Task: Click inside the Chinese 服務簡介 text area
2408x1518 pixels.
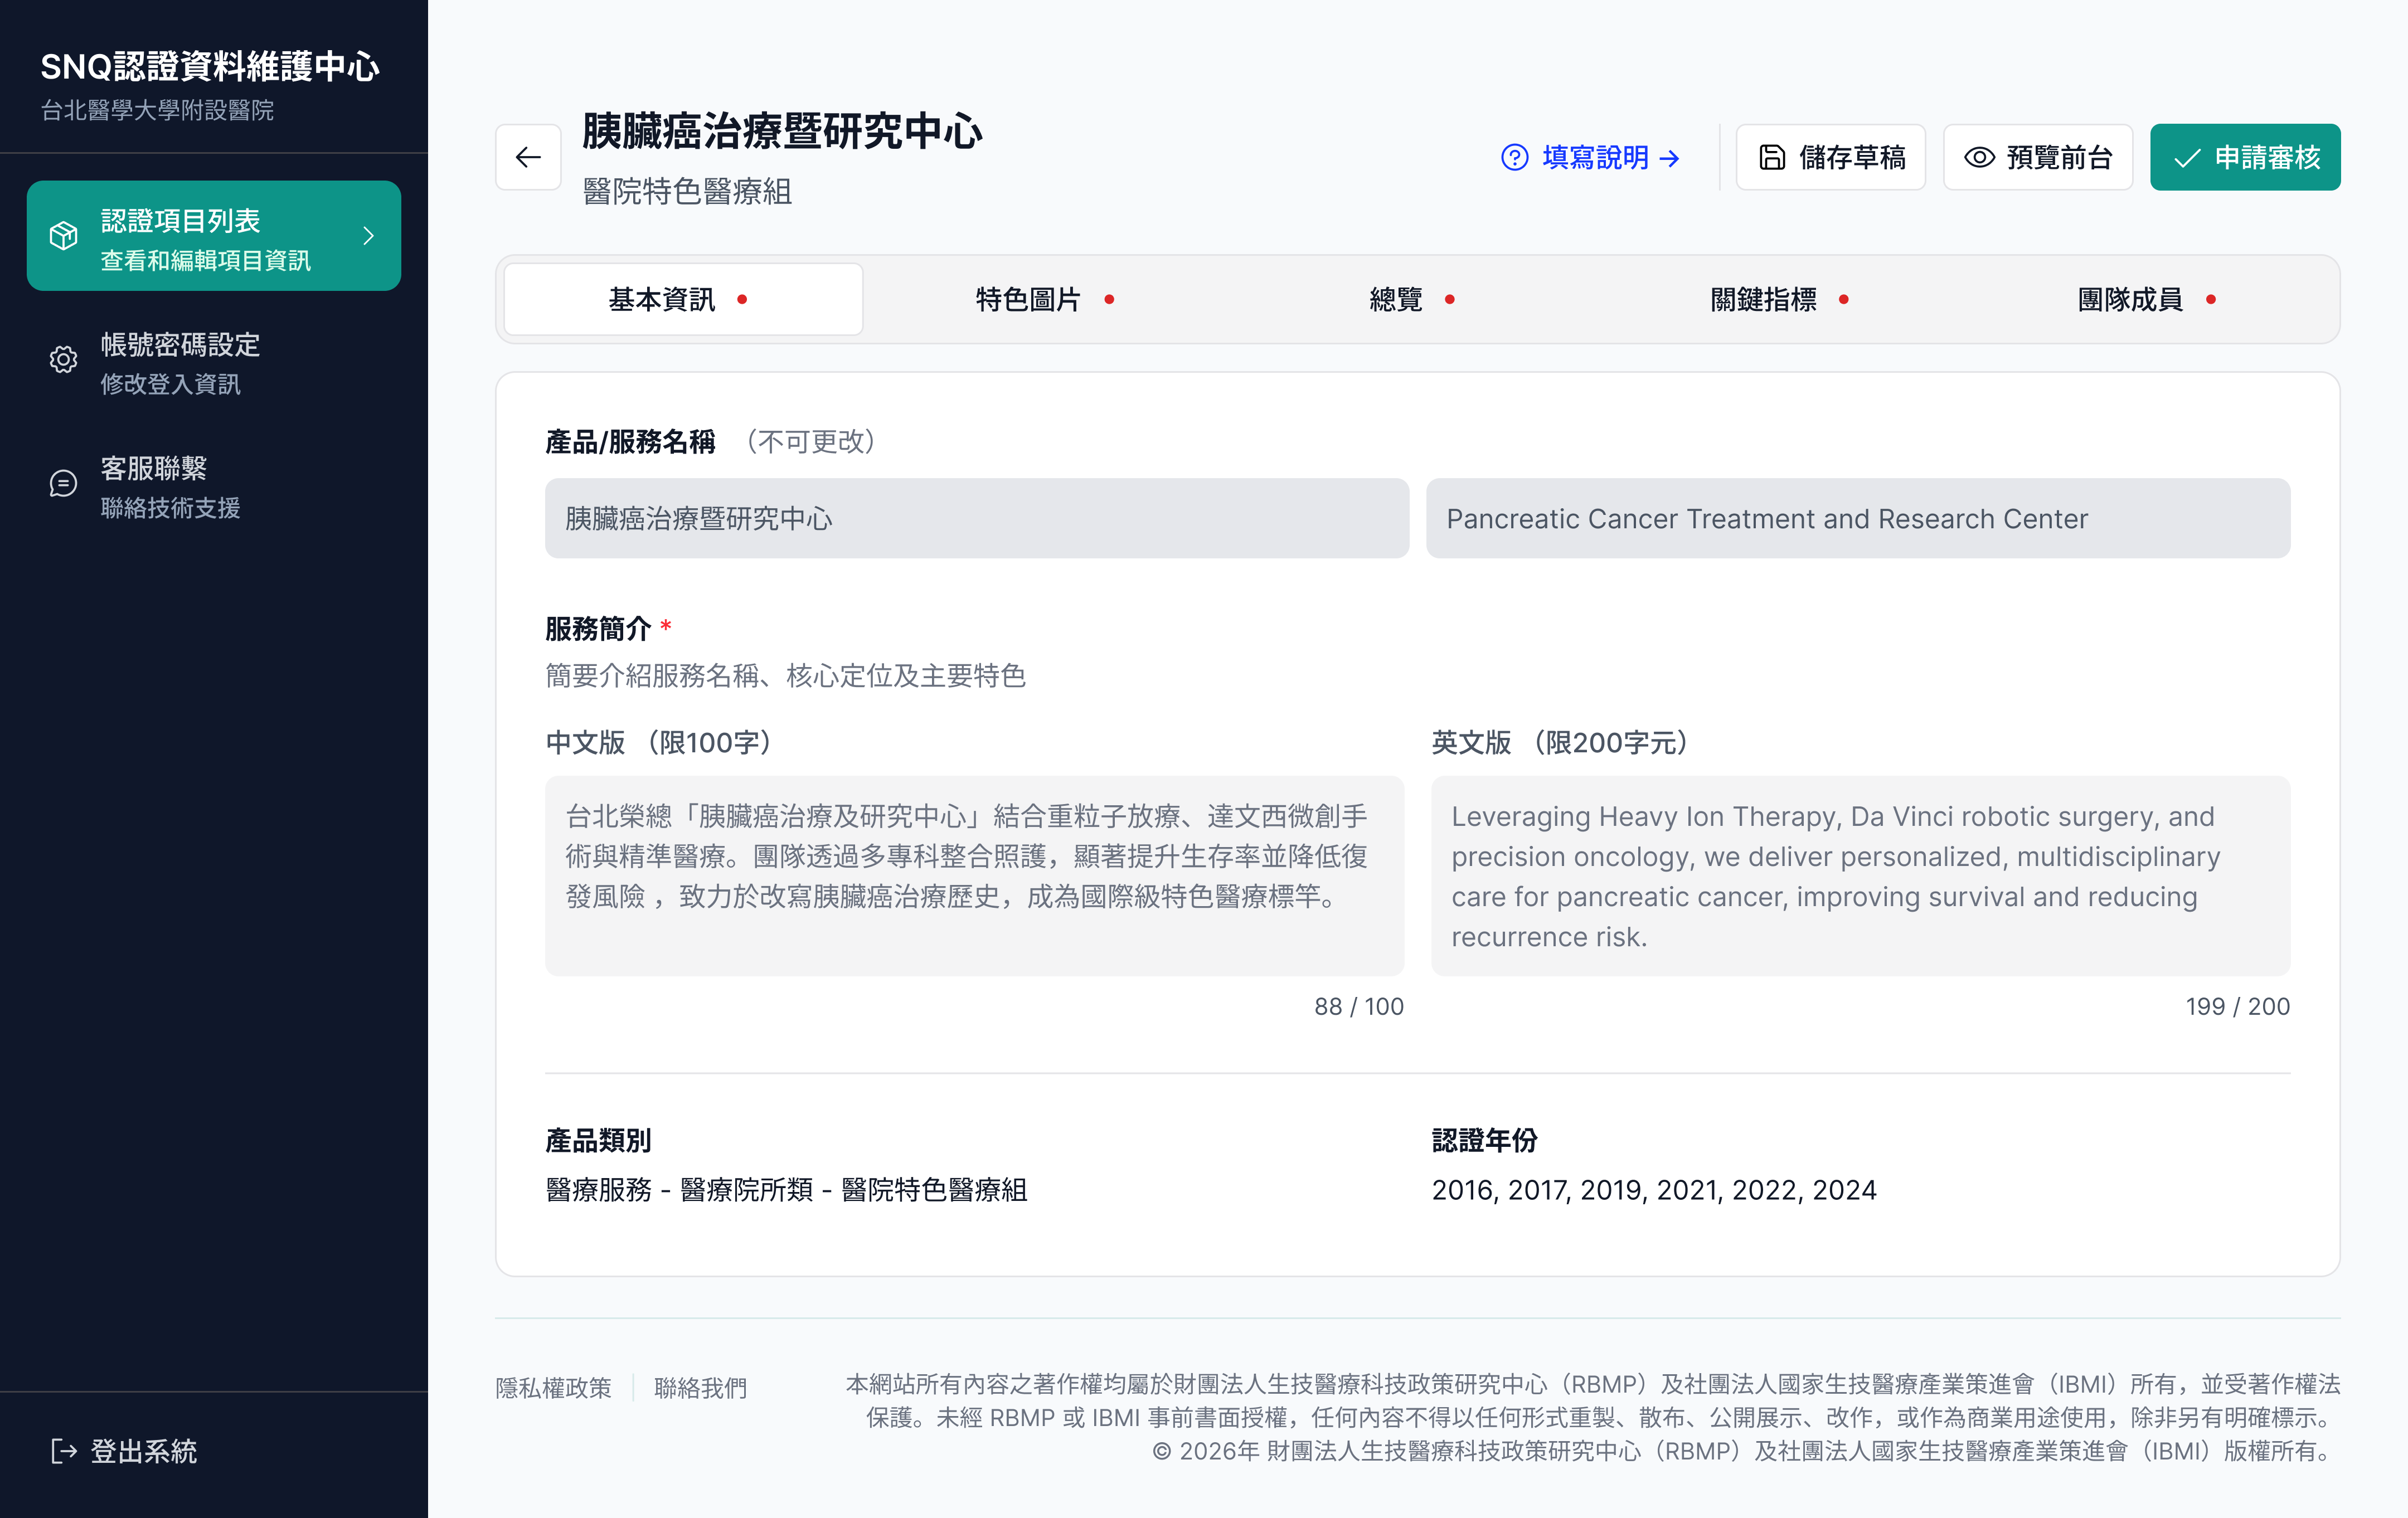Action: pos(975,875)
